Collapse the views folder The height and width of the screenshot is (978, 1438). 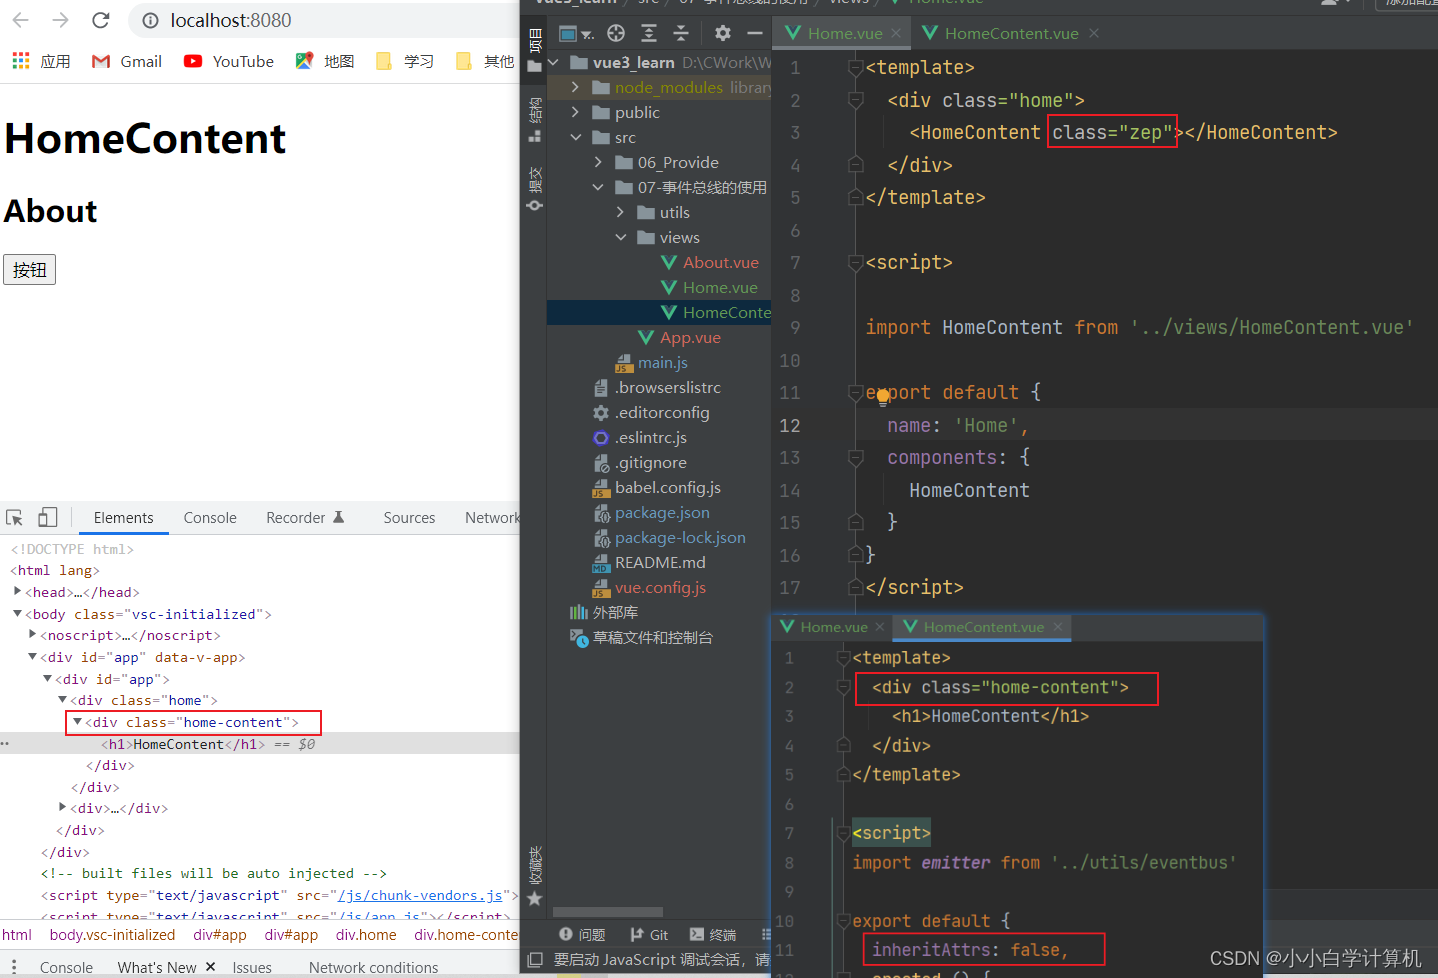(x=620, y=237)
